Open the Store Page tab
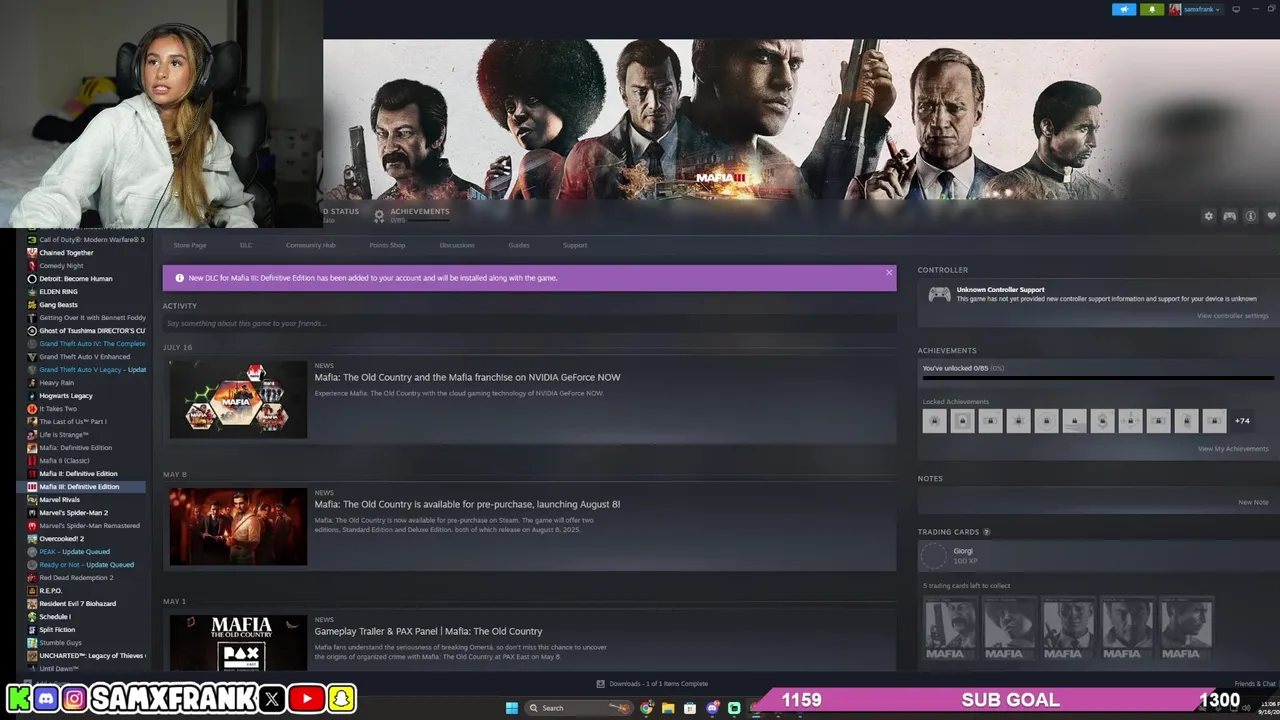The image size is (1280, 720). [190, 245]
